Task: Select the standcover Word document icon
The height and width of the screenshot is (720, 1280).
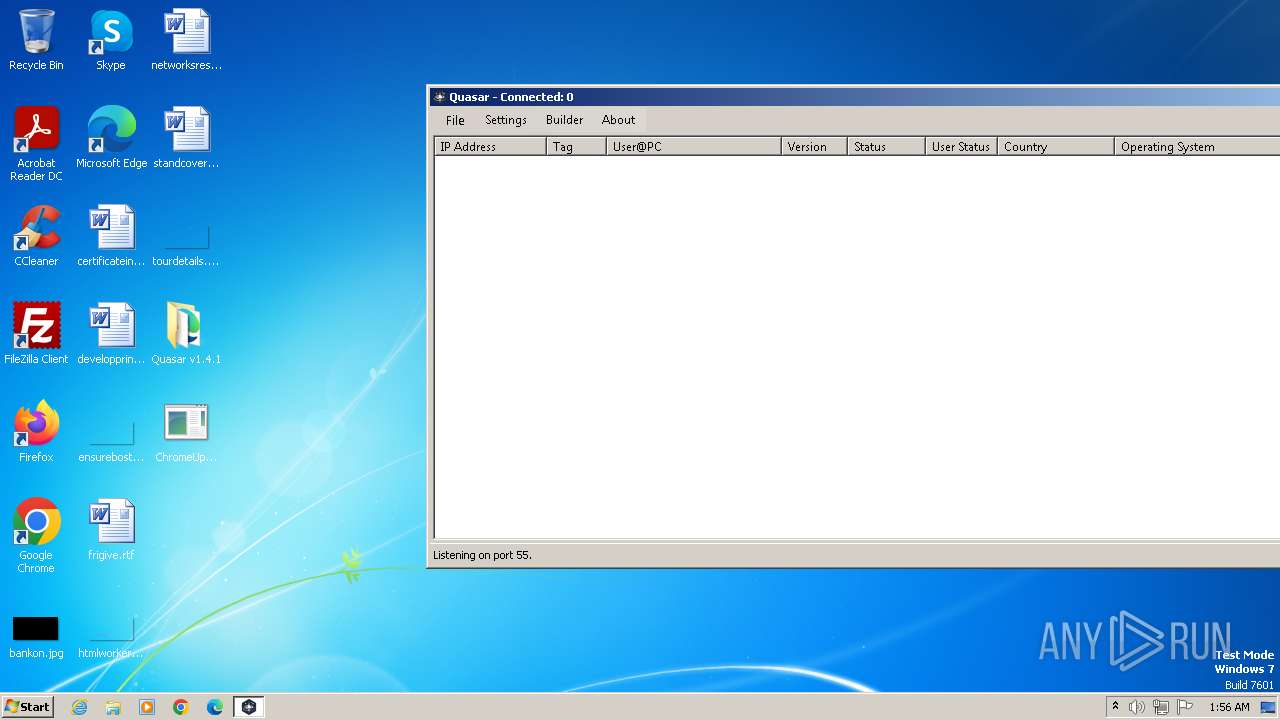Action: pos(186,138)
